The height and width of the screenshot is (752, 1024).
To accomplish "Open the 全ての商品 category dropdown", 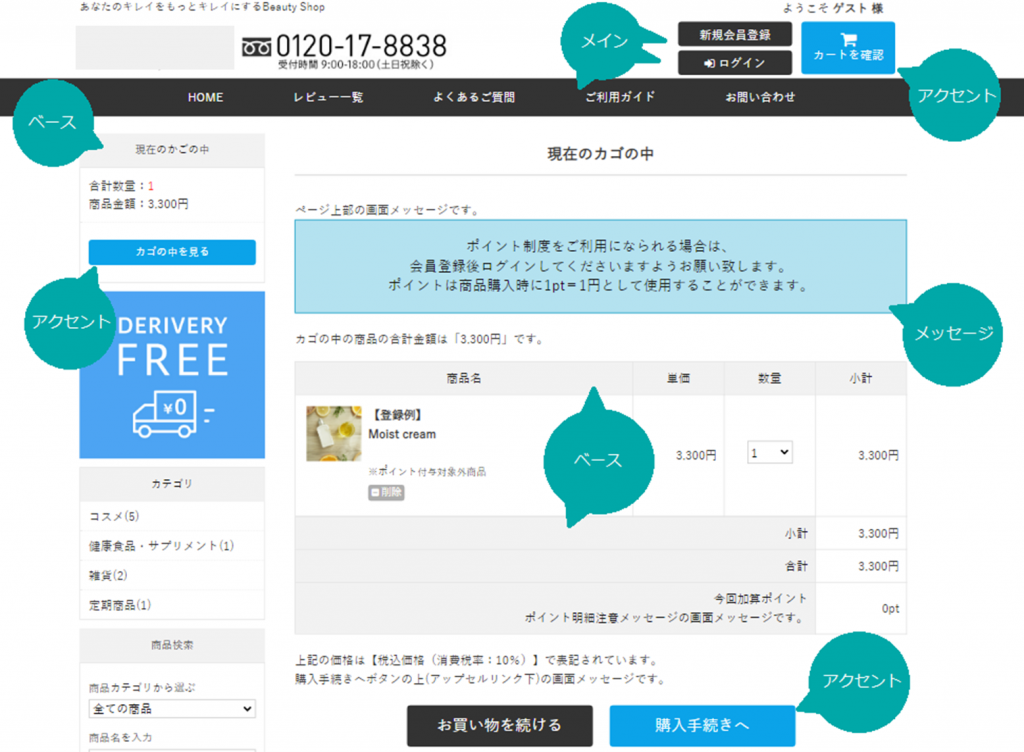I will (172, 708).
